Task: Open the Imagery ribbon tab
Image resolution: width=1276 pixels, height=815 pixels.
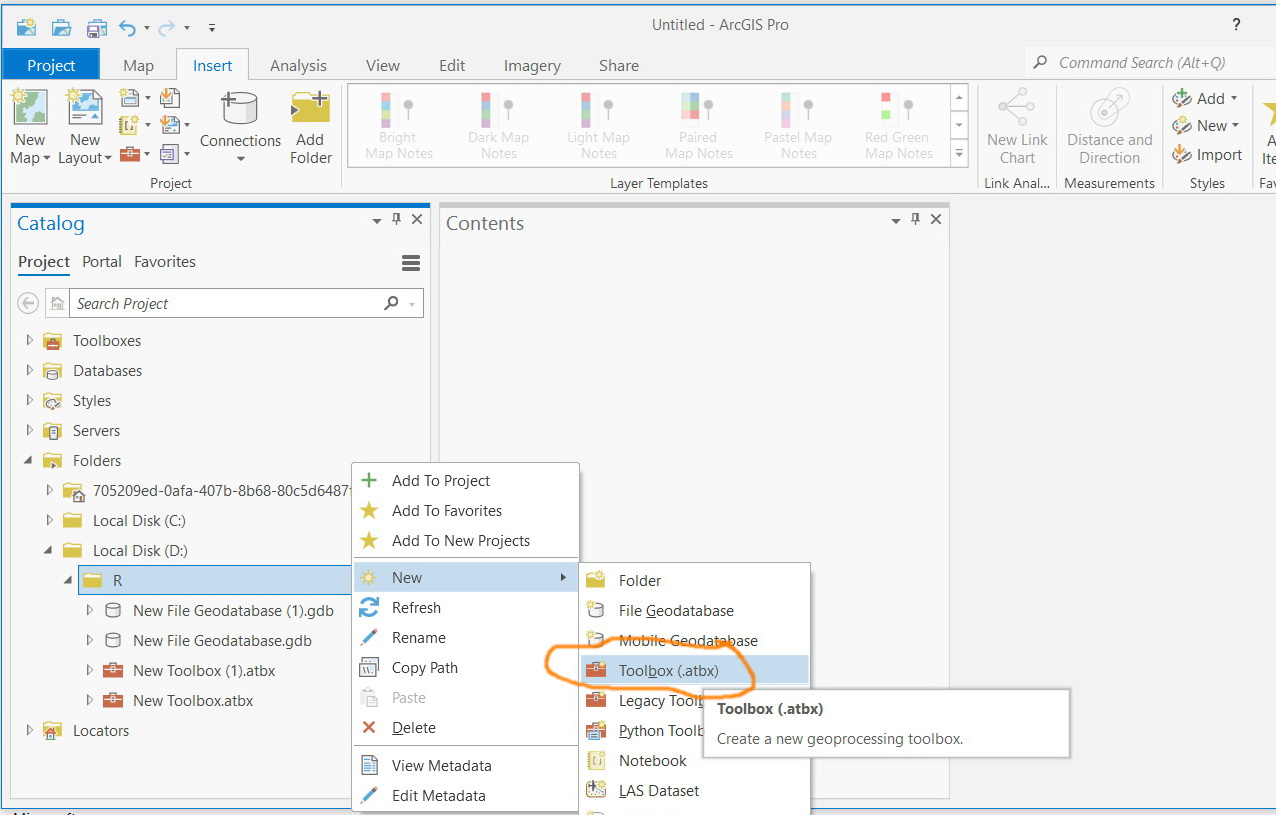Action: [532, 65]
